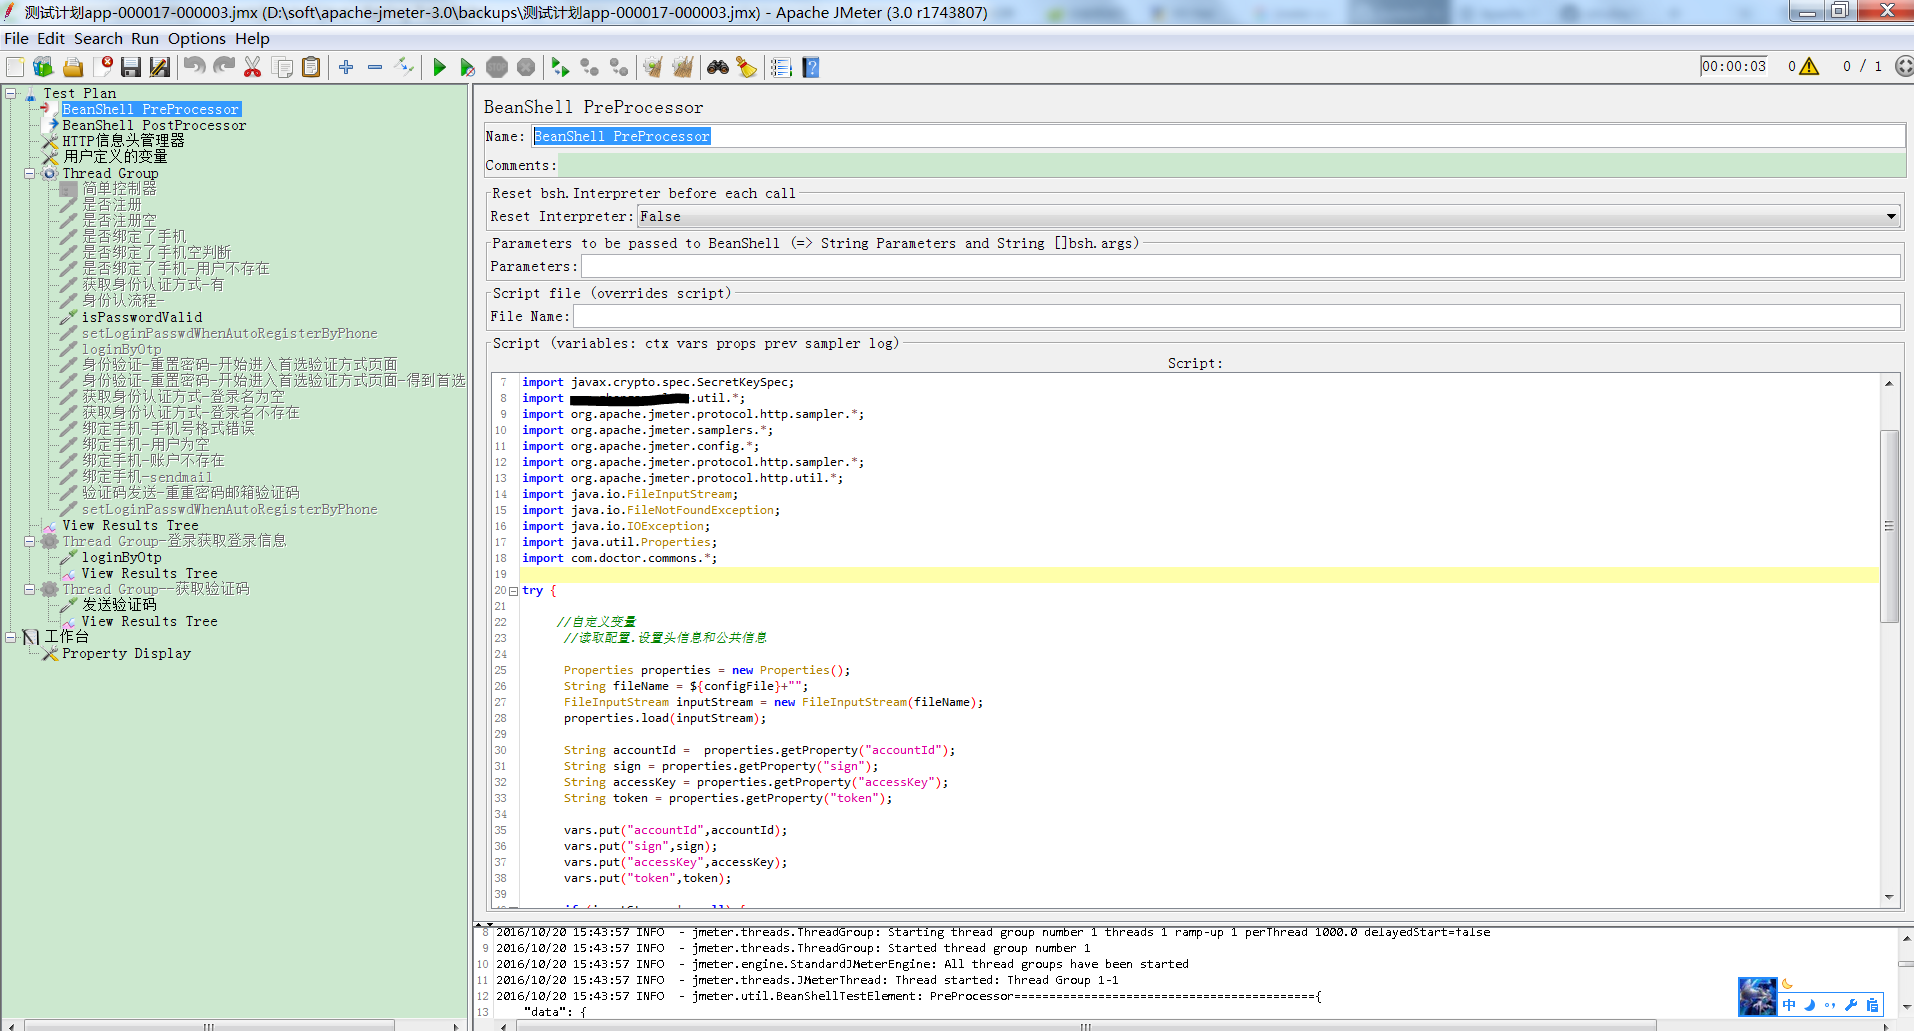
Task: Open the Run menu
Action: [145, 38]
